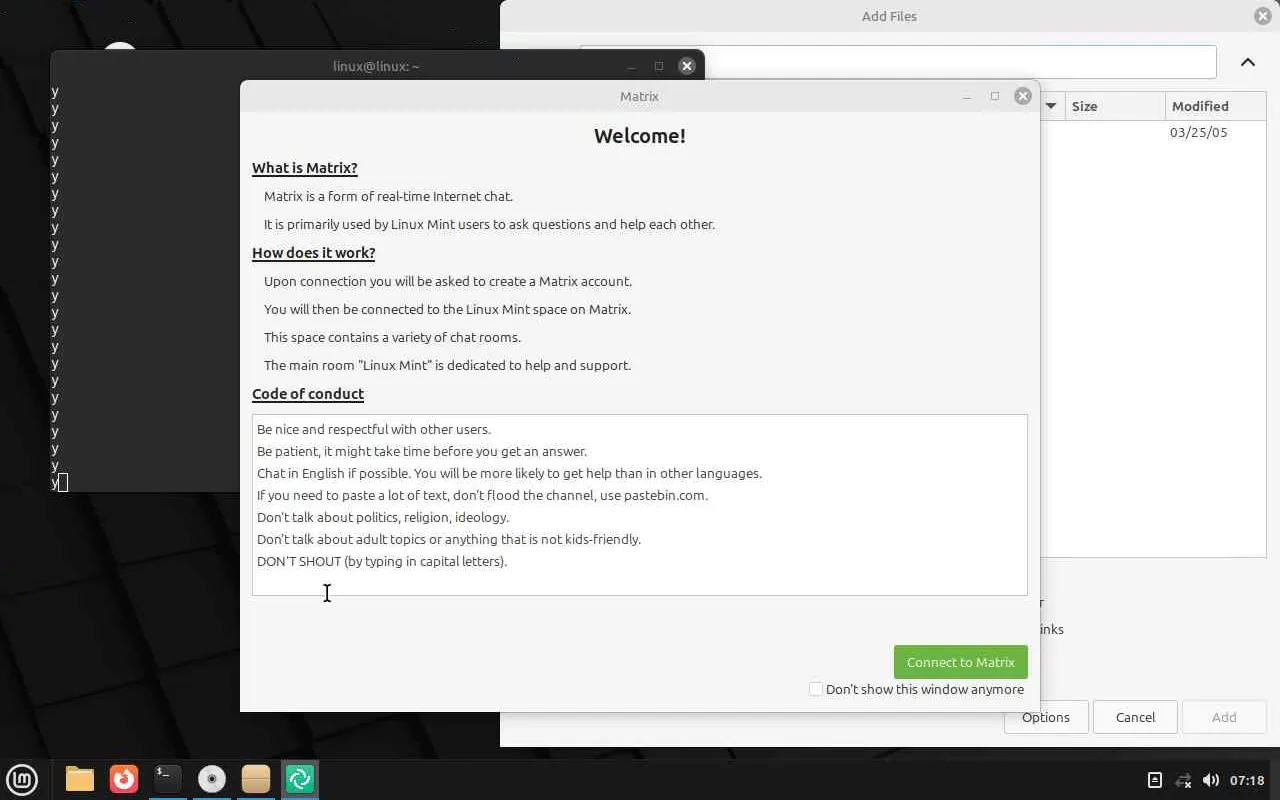Click the line about Linux Mint users asking questions
This screenshot has height=800, width=1280.
coord(489,224)
